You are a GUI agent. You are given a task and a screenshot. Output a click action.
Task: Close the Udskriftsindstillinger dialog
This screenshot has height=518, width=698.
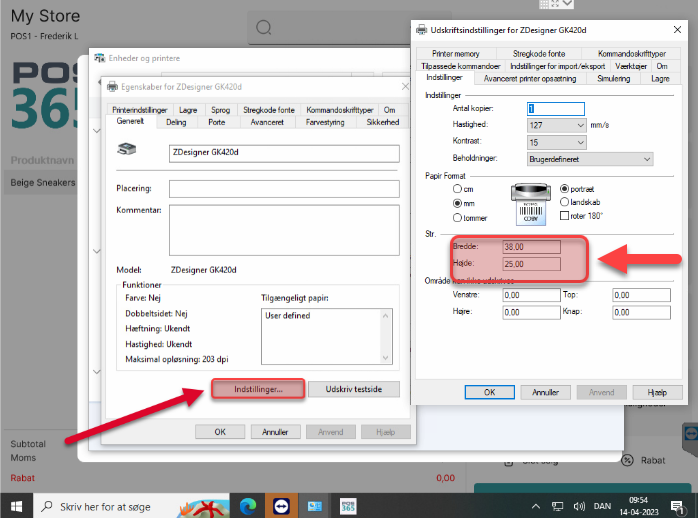click(x=677, y=30)
